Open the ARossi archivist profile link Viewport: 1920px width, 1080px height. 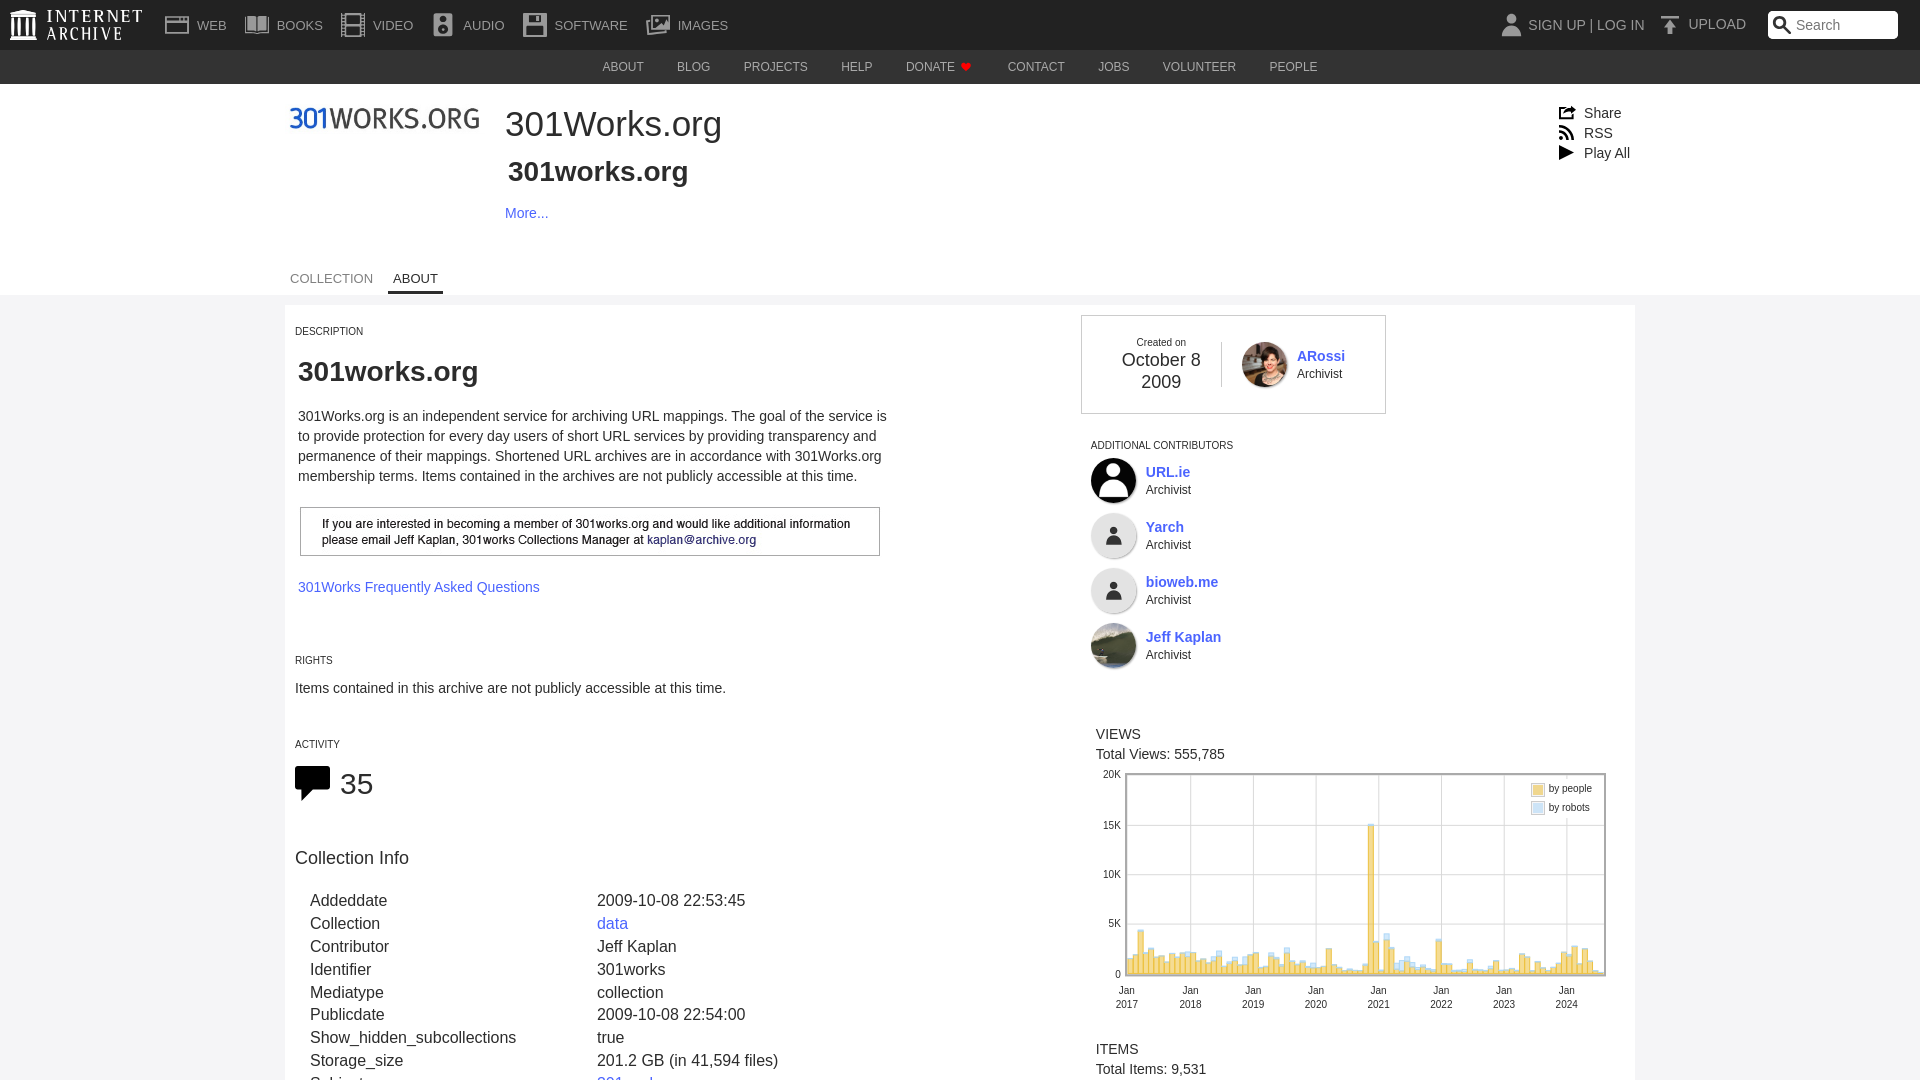click(1320, 356)
